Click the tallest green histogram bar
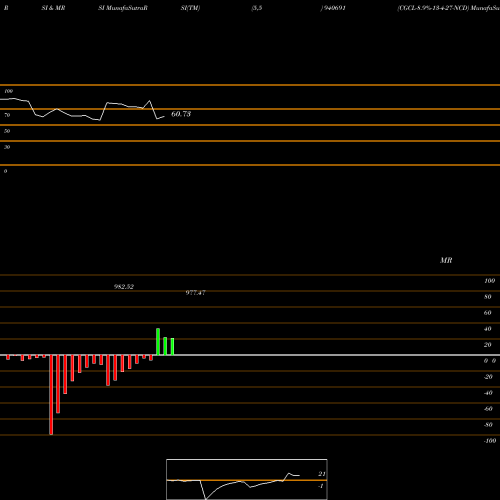The width and height of the screenshot is (500, 500). pyautogui.click(x=158, y=342)
